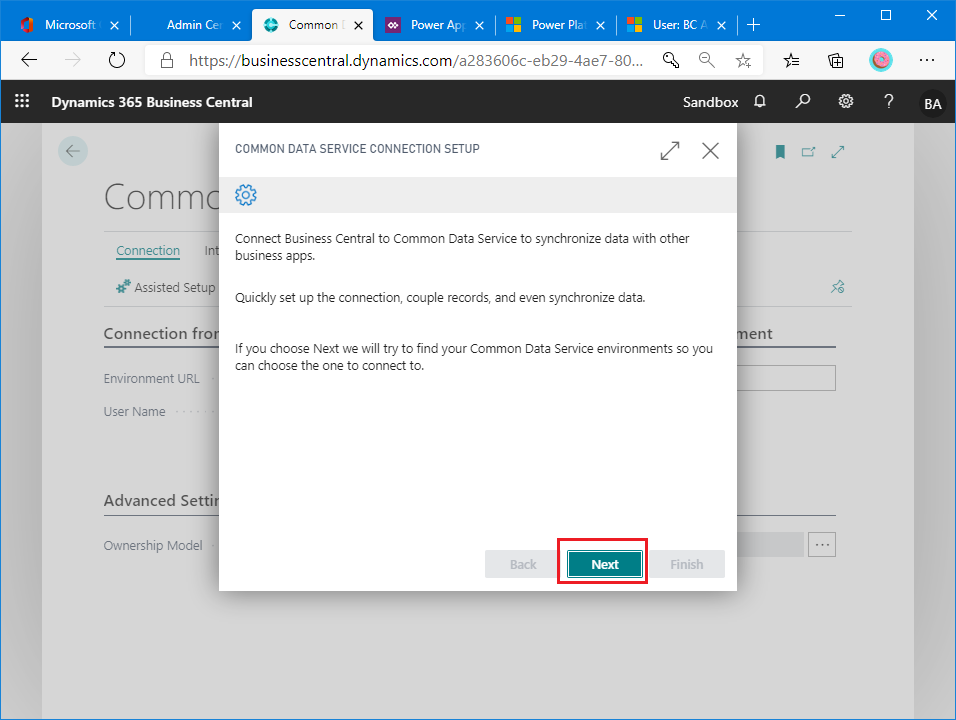Click the key password icon in address bar
The width and height of the screenshot is (956, 720).
671,60
